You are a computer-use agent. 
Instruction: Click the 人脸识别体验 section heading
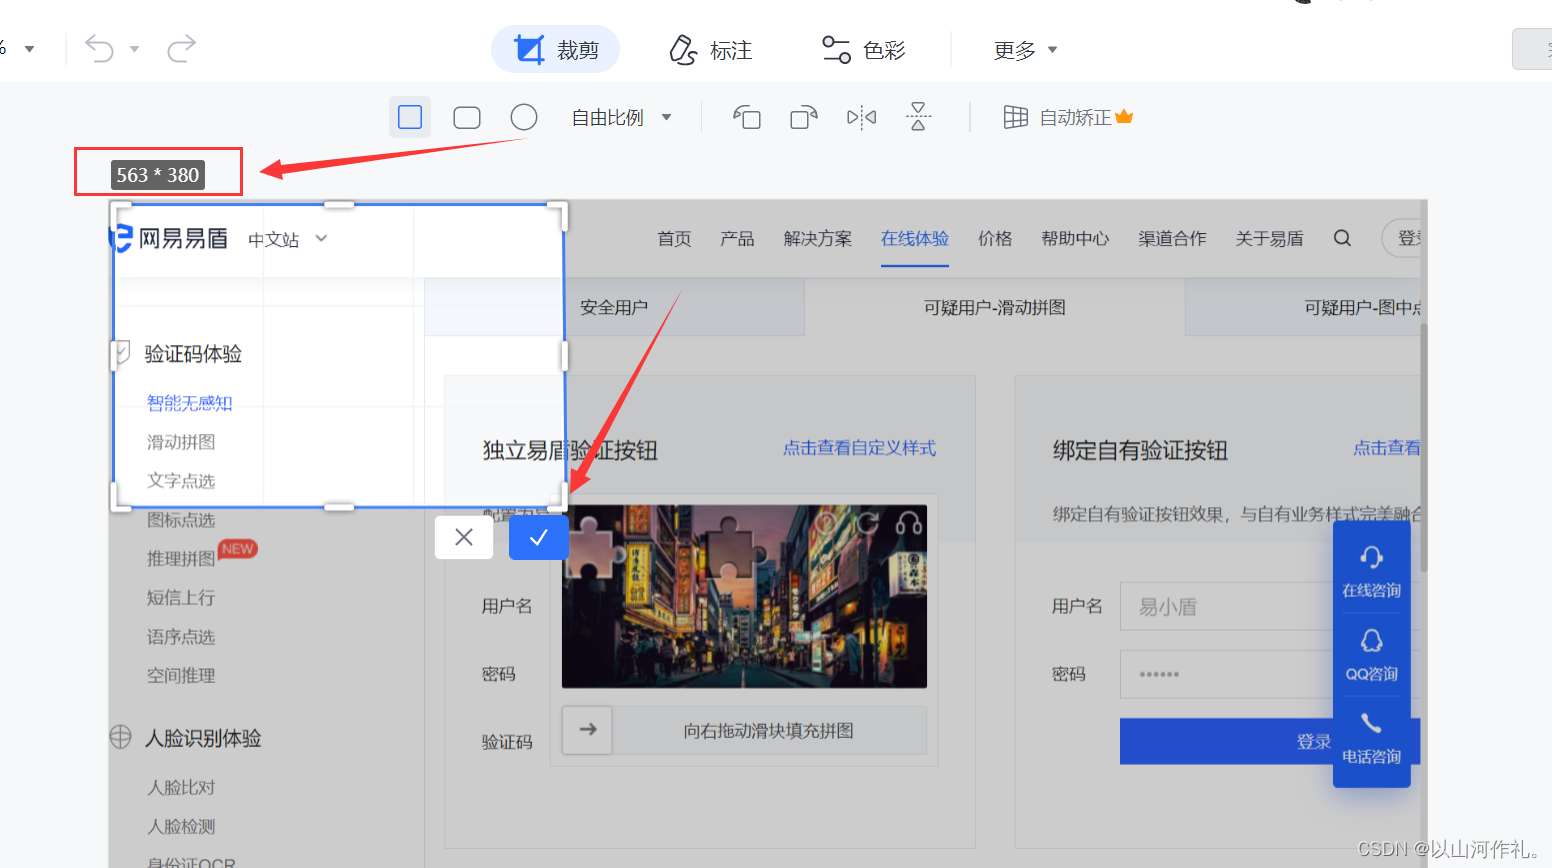(x=203, y=738)
